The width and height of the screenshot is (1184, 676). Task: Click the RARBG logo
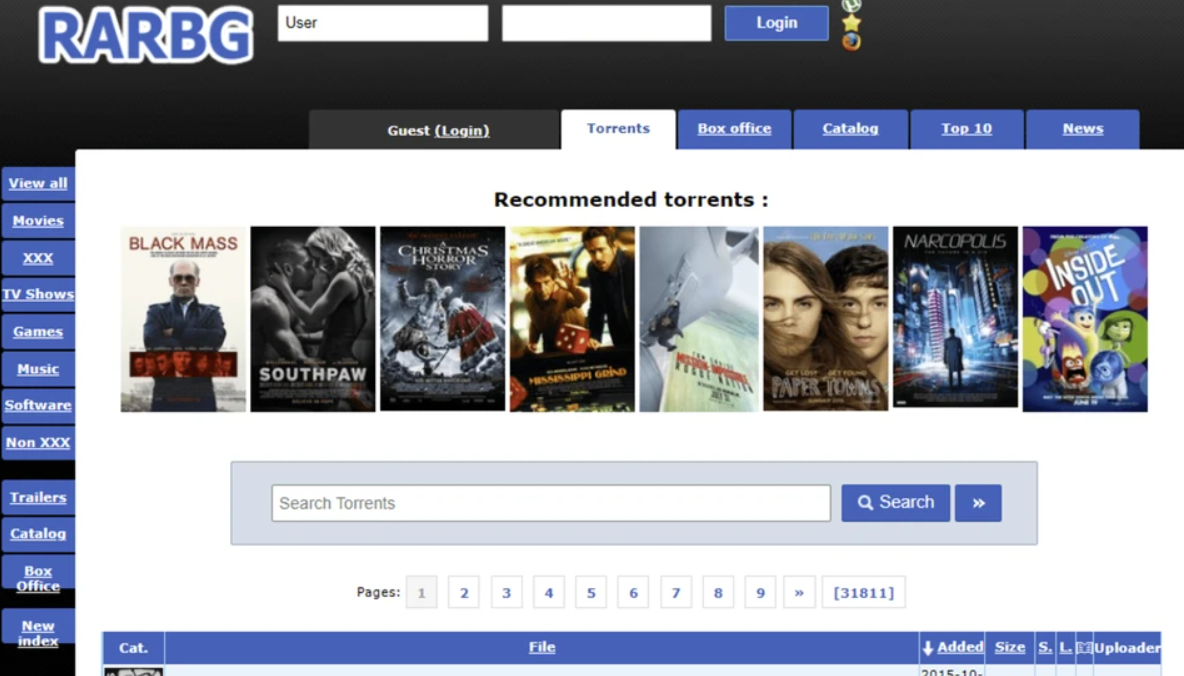[146, 35]
